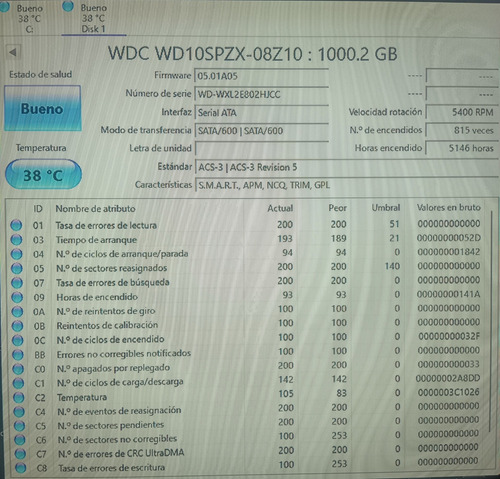Click raw value 0000000032F

[x=449, y=336]
